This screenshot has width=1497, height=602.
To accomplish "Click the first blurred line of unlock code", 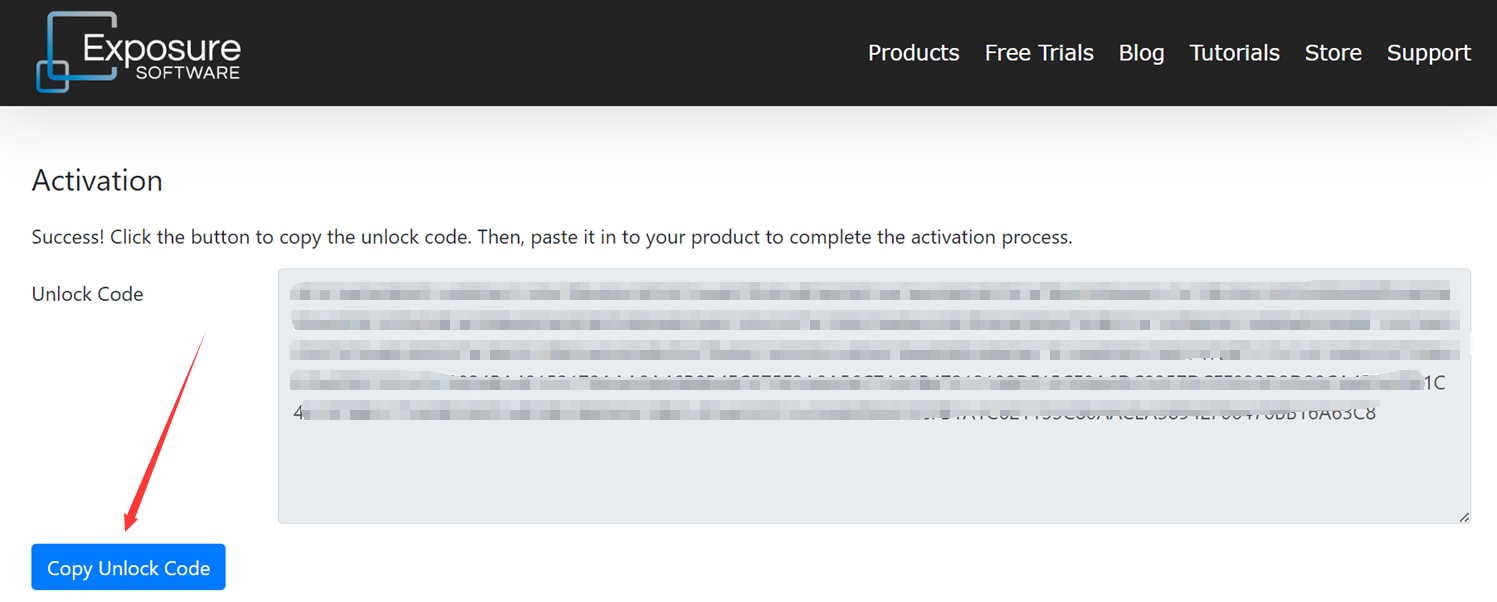I will 870,294.
